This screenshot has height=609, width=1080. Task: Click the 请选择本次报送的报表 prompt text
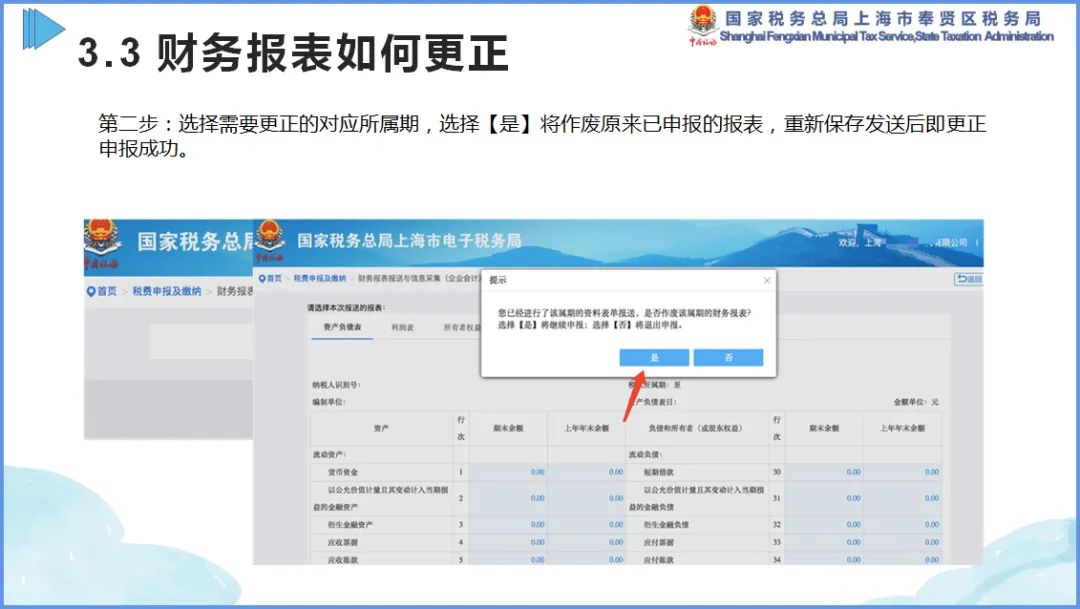[x=346, y=307]
